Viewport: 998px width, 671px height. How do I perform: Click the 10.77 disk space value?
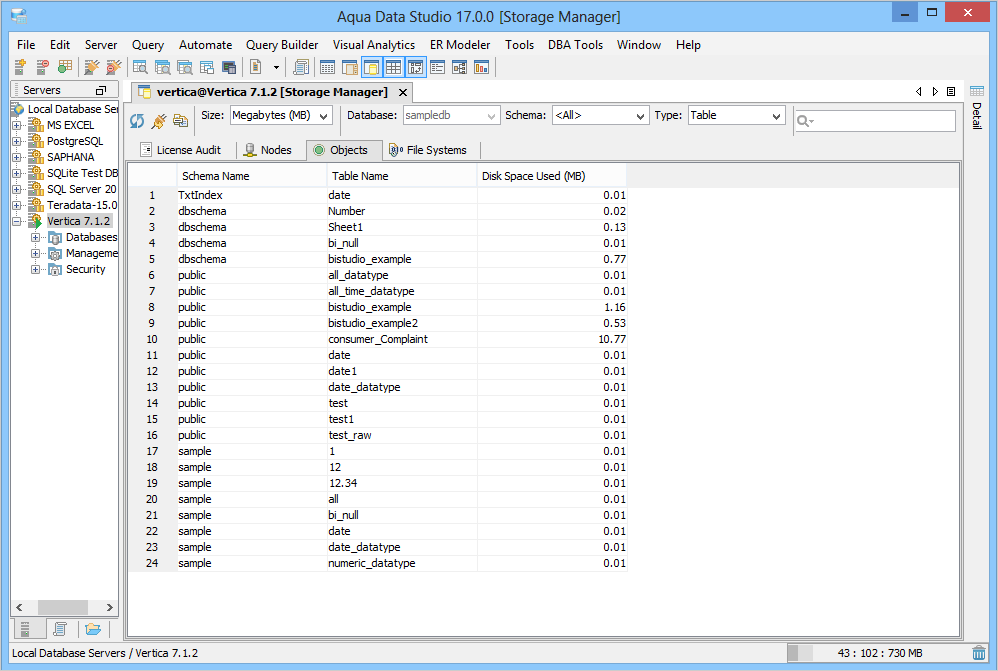click(612, 339)
